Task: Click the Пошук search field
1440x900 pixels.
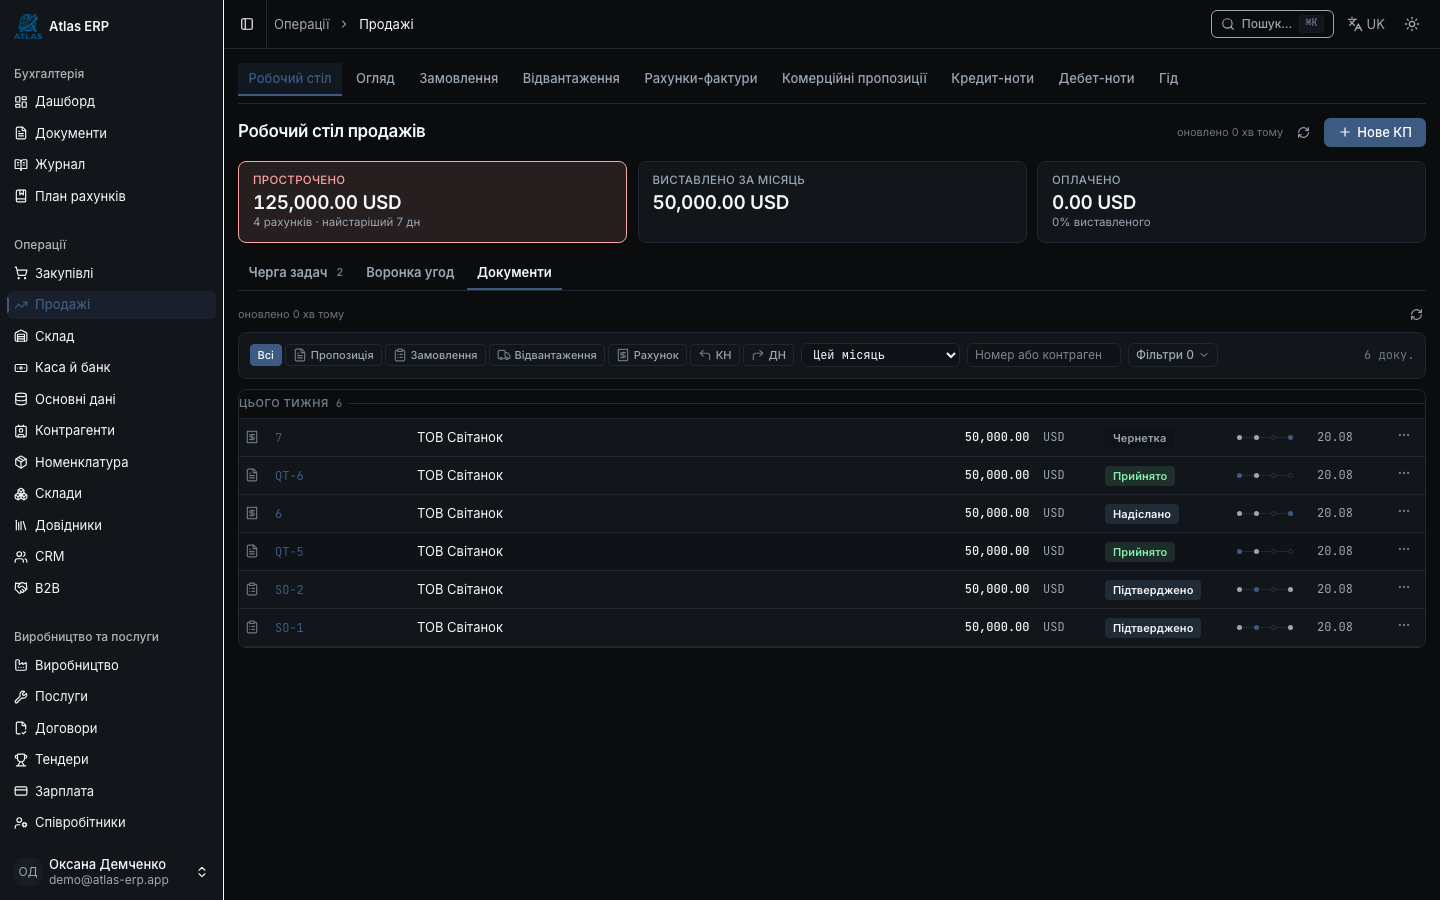Action: click(x=1272, y=24)
